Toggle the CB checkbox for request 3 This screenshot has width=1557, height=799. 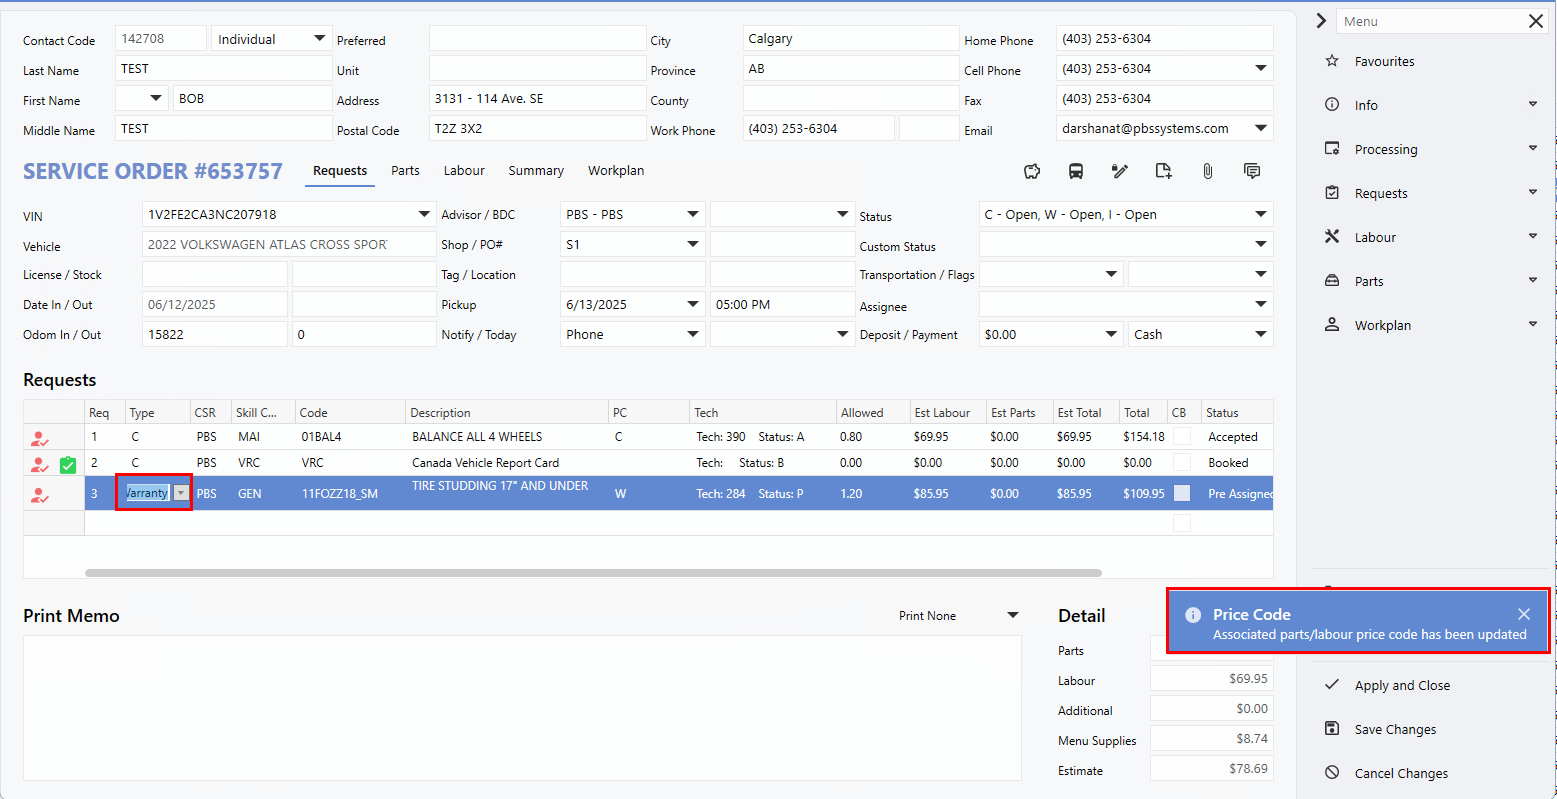1182,493
